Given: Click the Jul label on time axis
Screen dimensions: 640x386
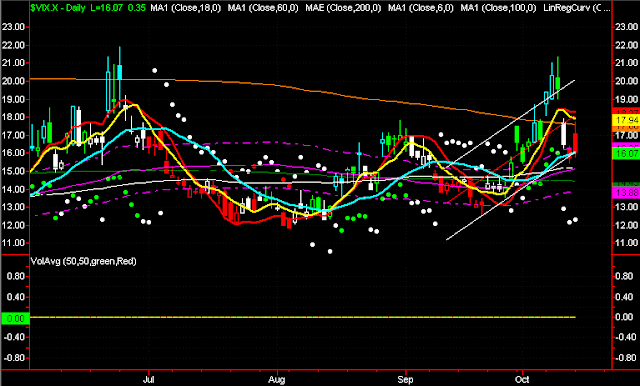Looking at the screenshot, I should click(x=149, y=380).
